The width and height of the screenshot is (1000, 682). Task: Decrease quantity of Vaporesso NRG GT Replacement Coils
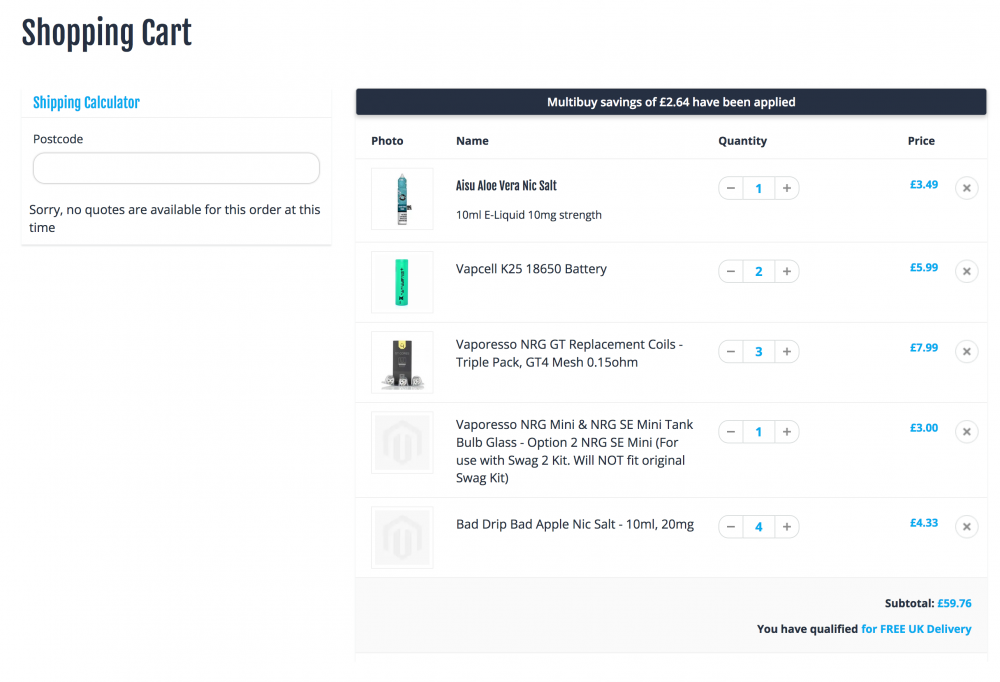click(x=731, y=352)
